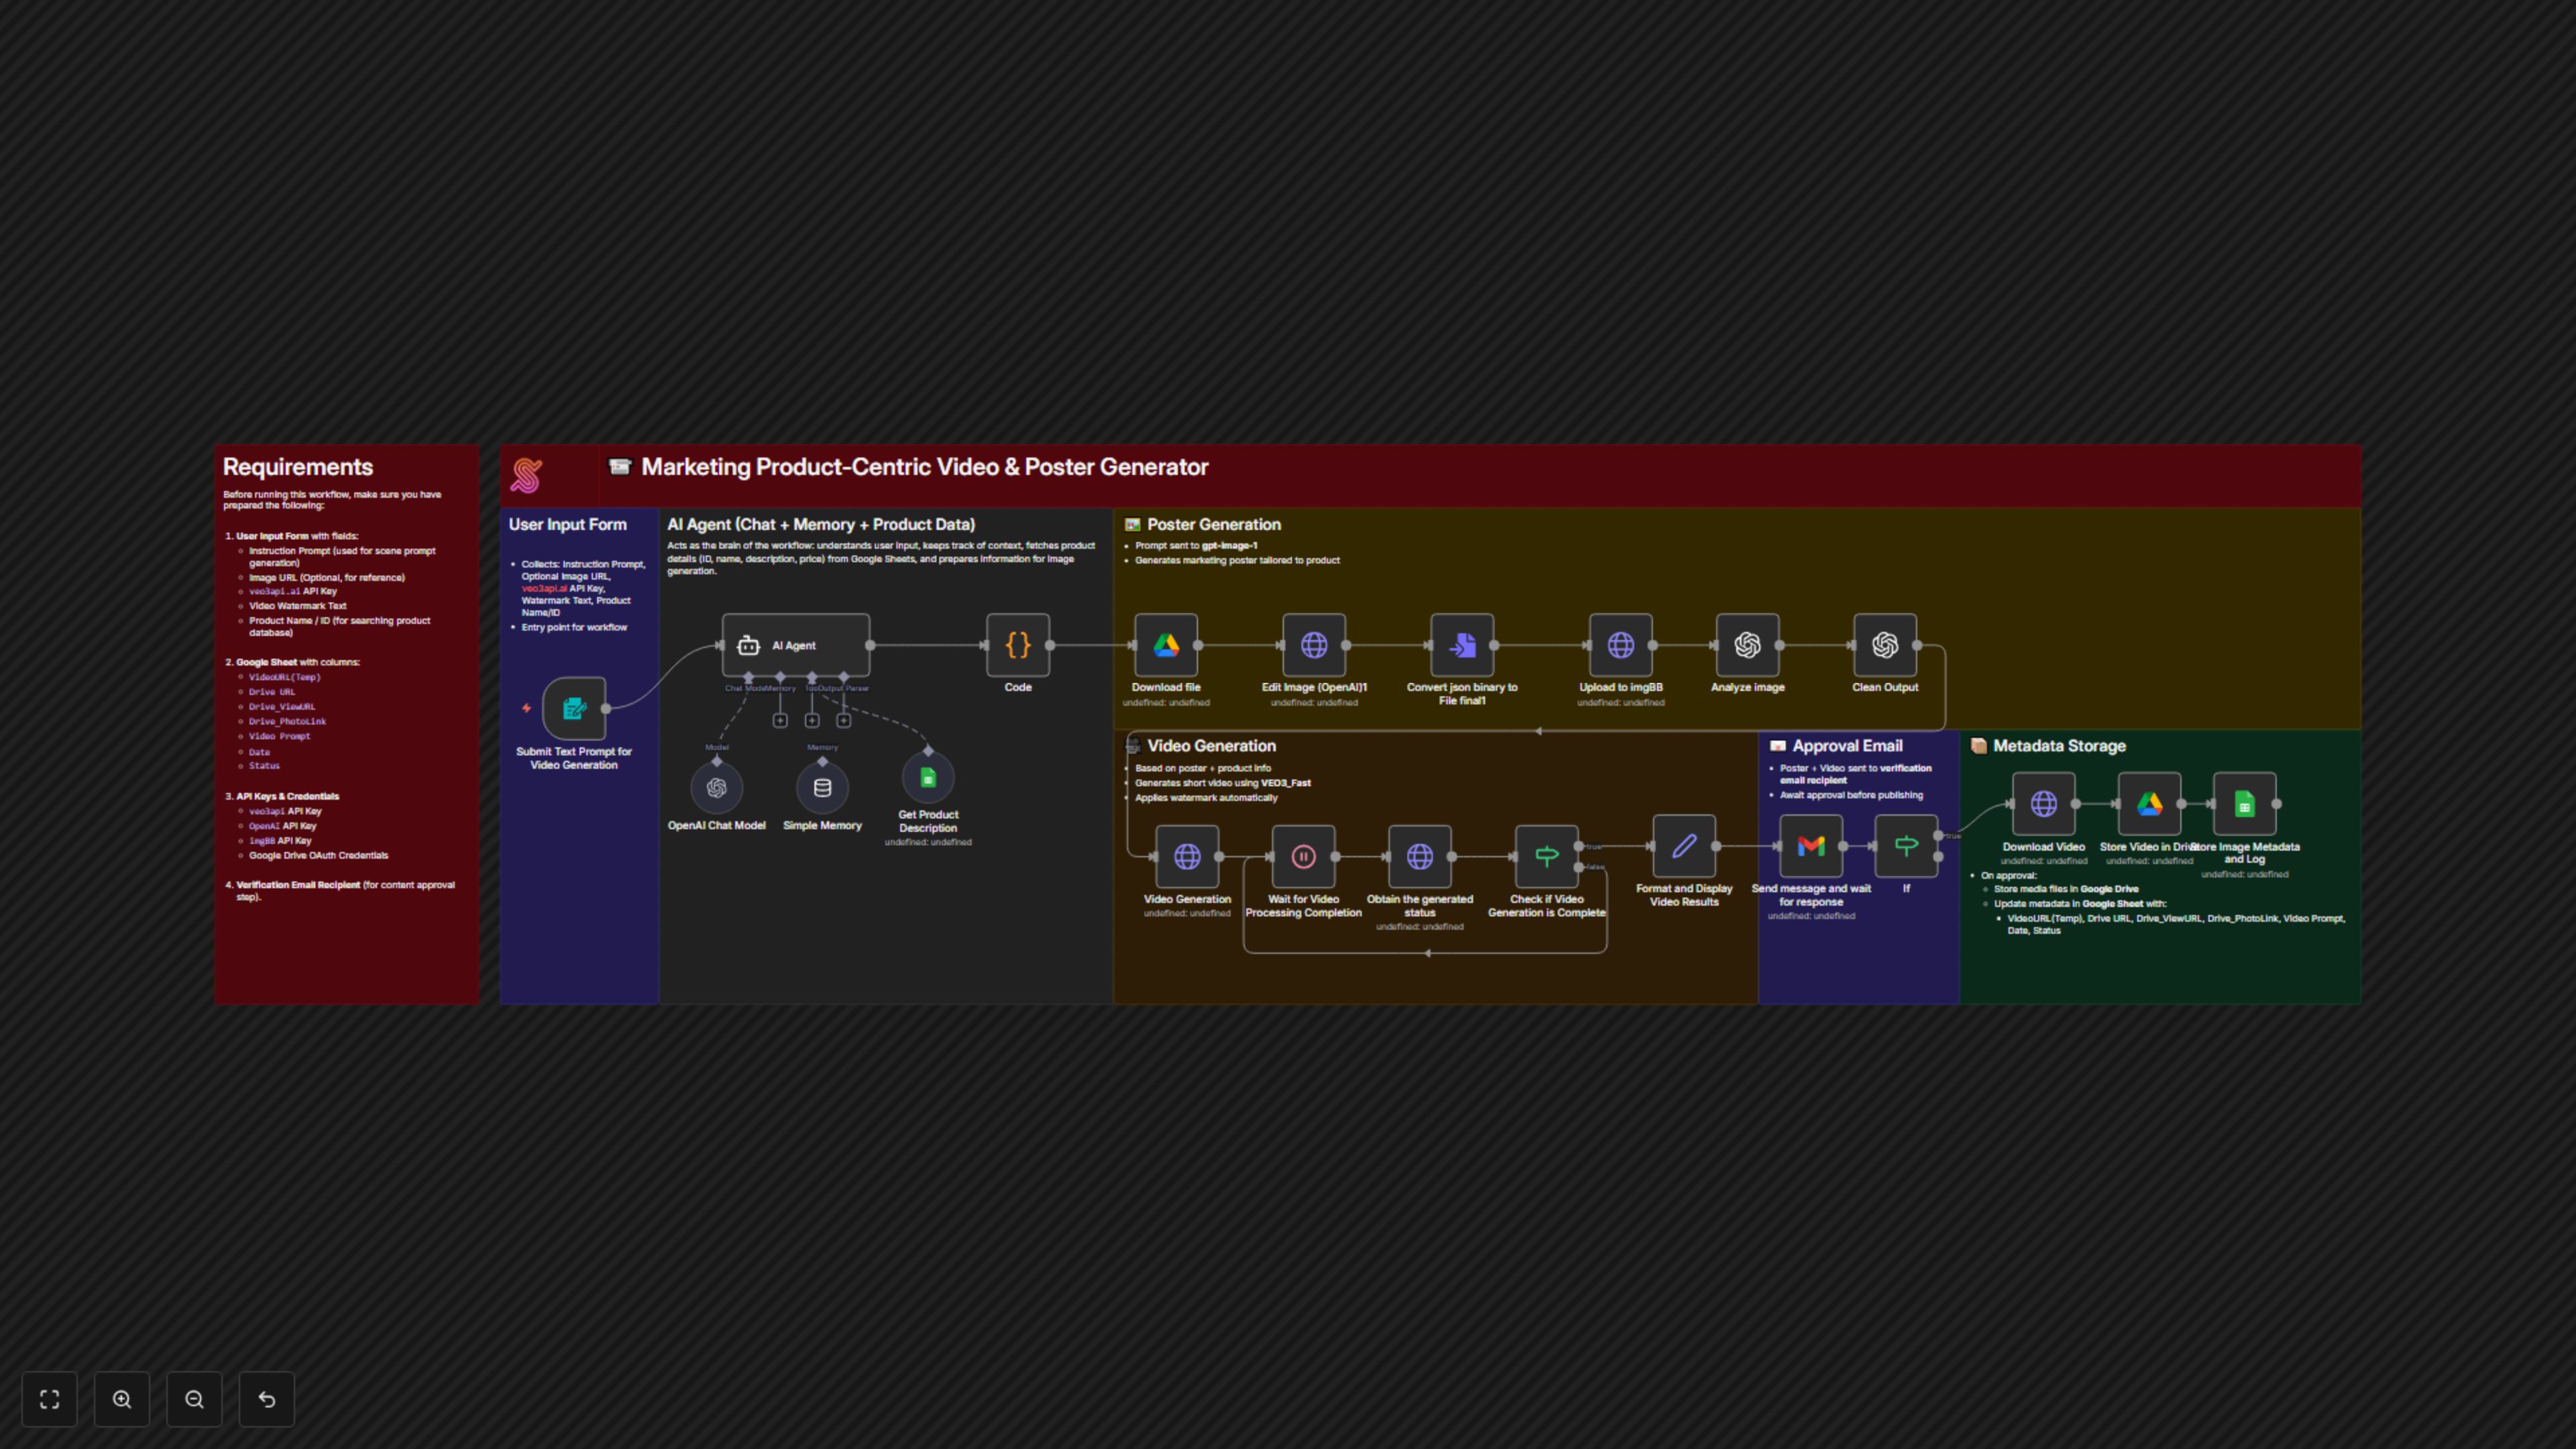
Task: Click the Check if Video Generation node
Action: (1546, 856)
